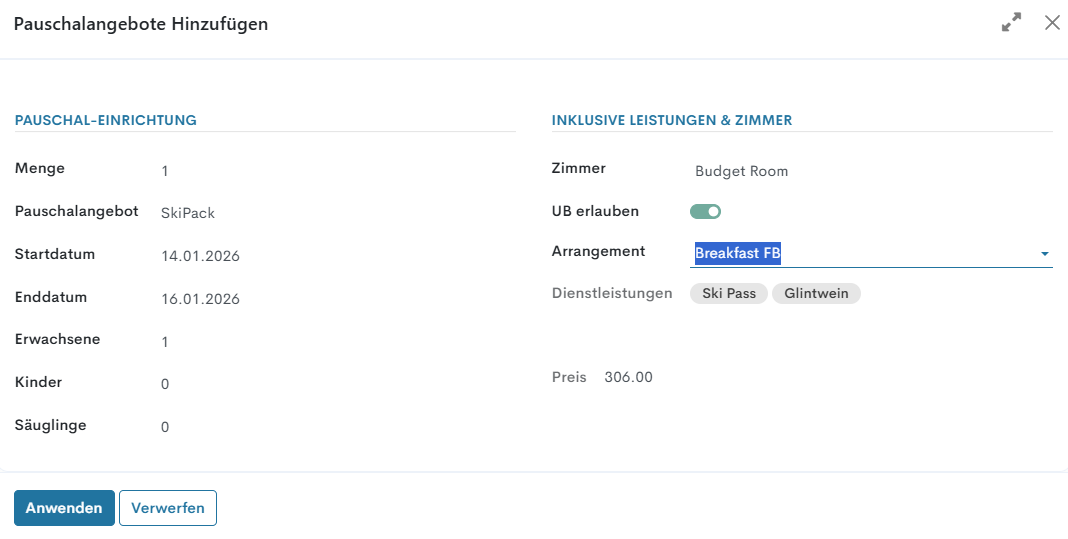The height and width of the screenshot is (539, 1068).
Task: Click the Startdatum 14.01.2026 field
Action: click(x=200, y=256)
